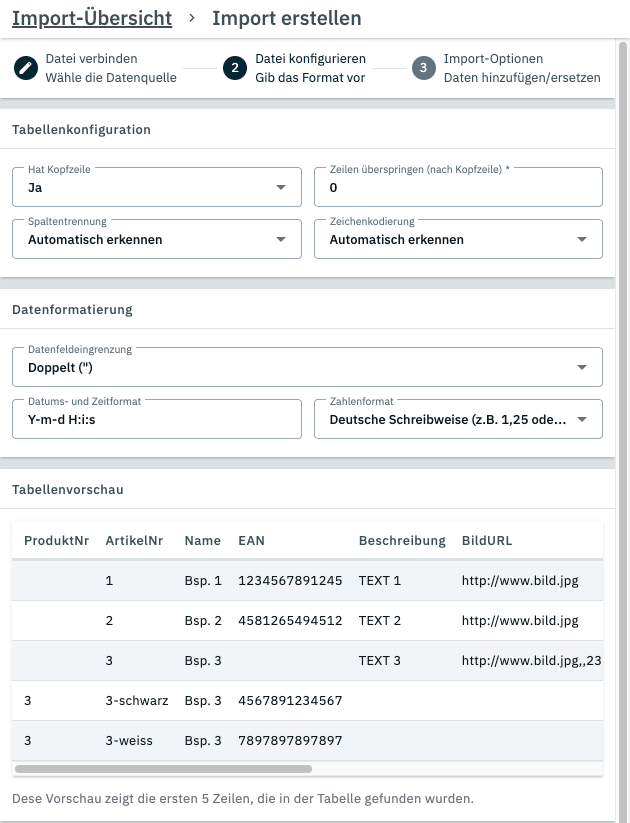Click the step 3 circle icon
Screen dimensions: 630x823
click(423, 68)
